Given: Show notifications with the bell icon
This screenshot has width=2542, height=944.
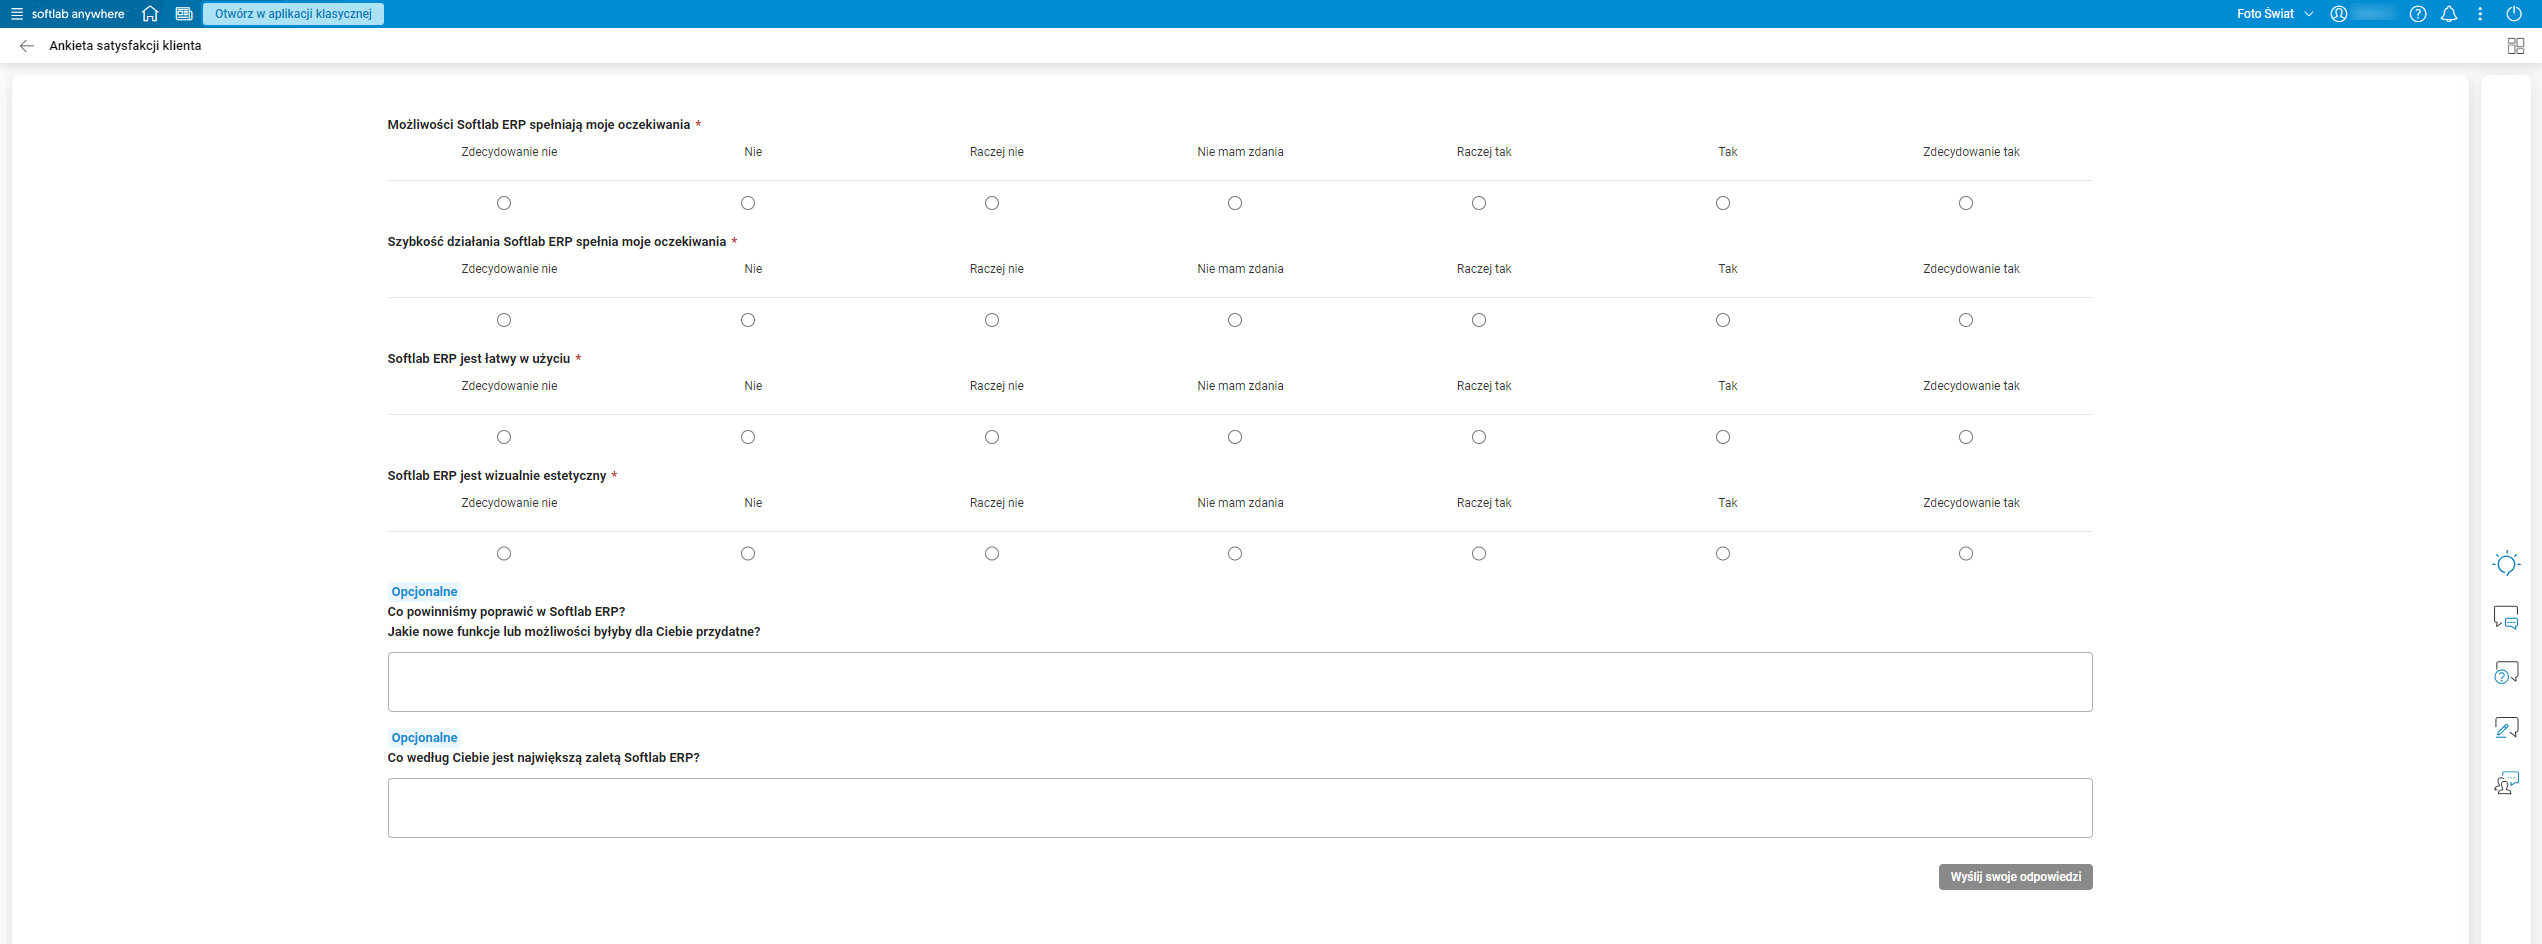Looking at the screenshot, I should click(2449, 14).
